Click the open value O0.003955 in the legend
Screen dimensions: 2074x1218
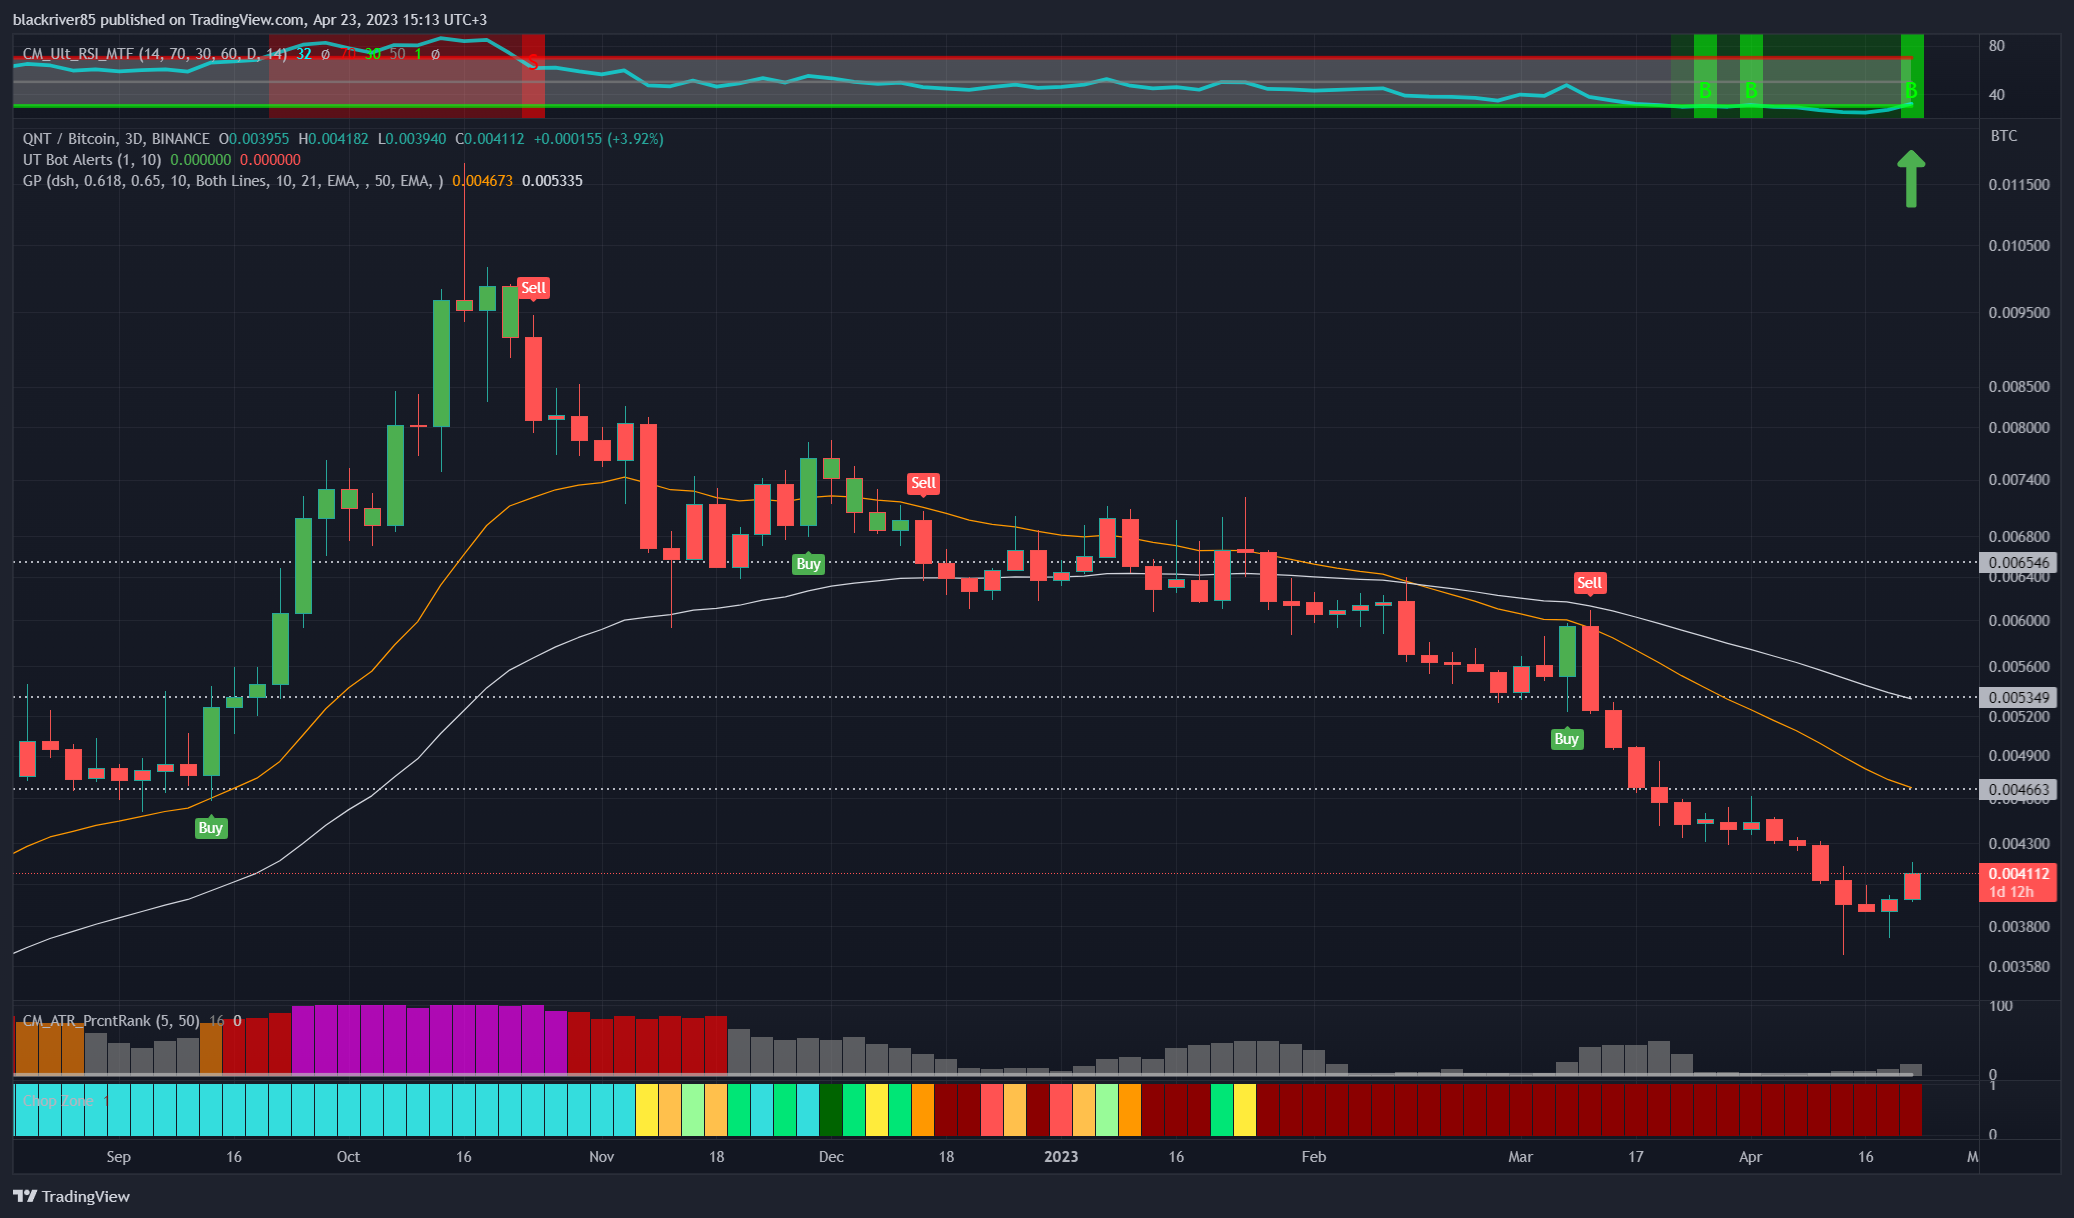coord(254,139)
